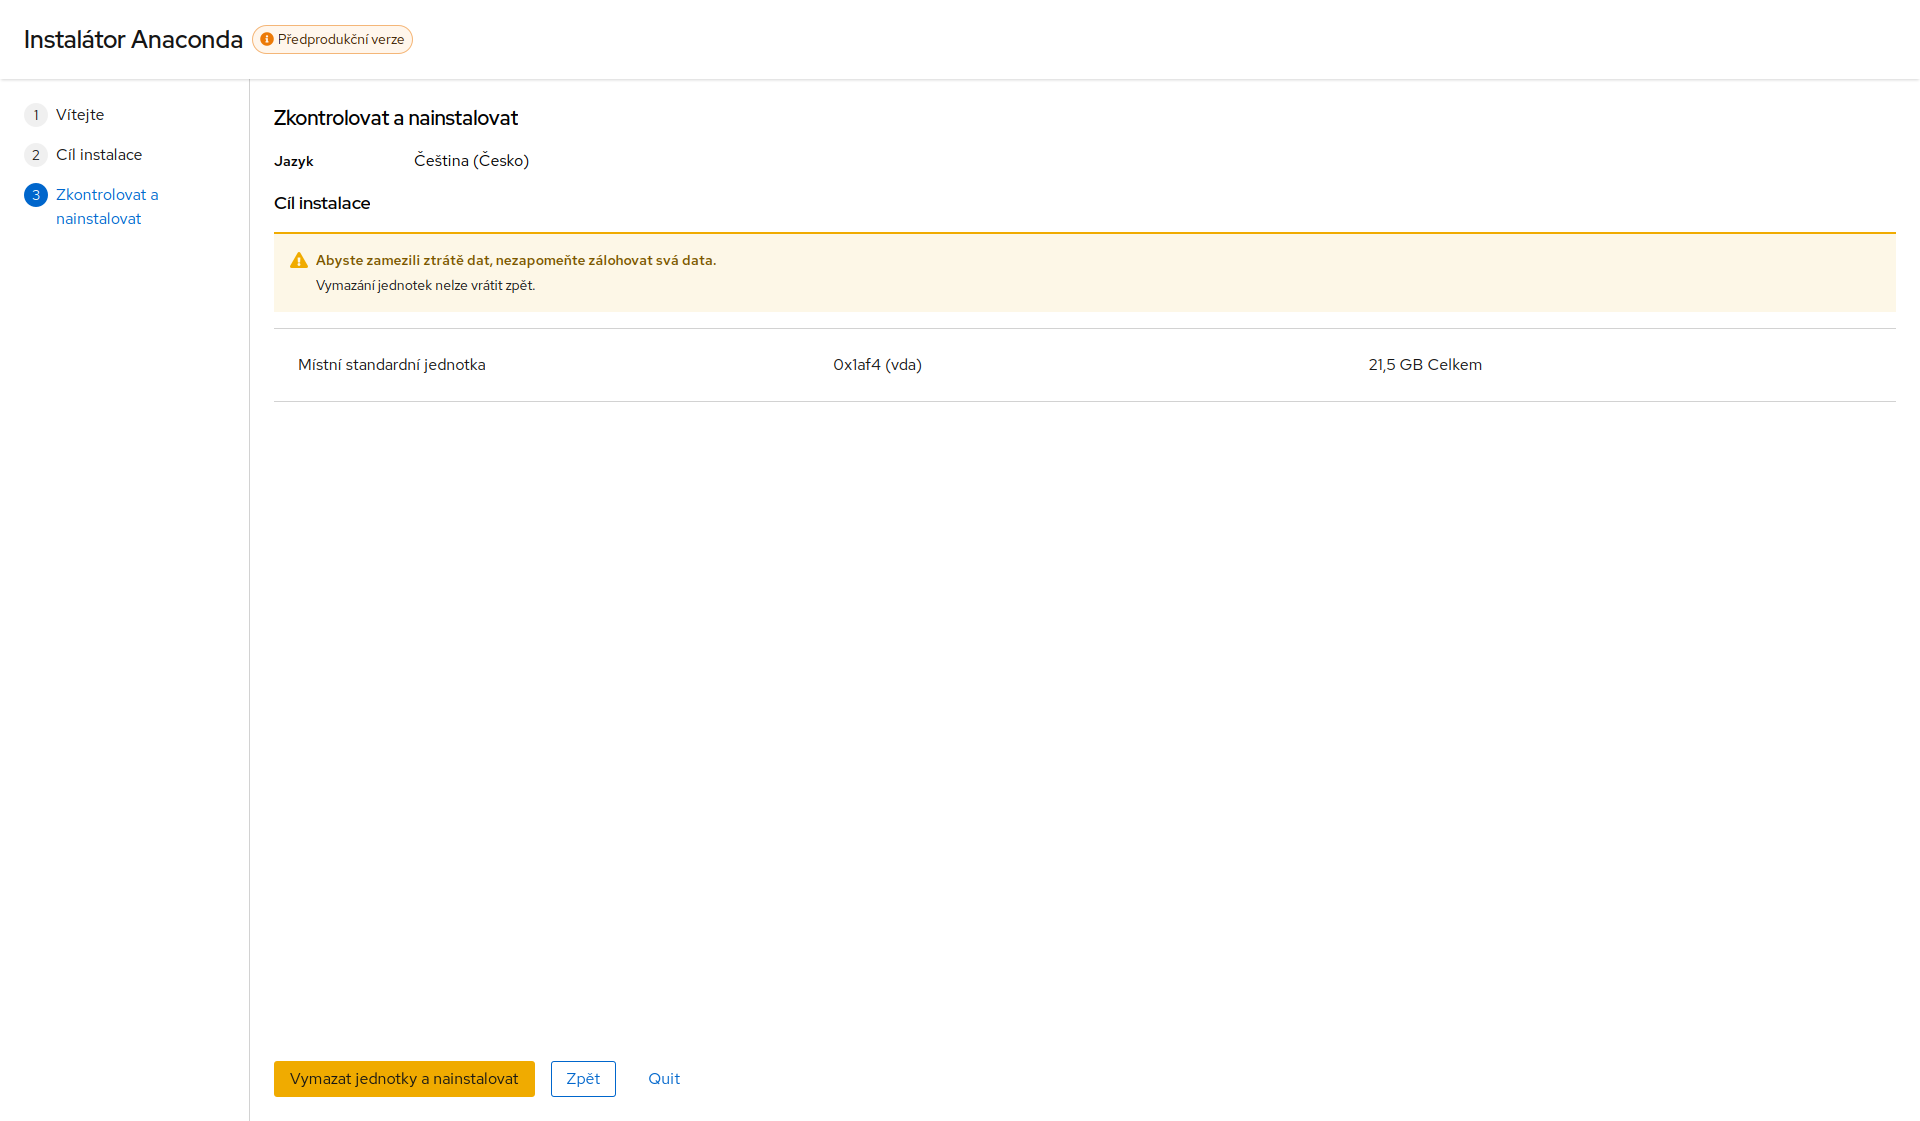Click the Cíl instalace section heading

(322, 203)
